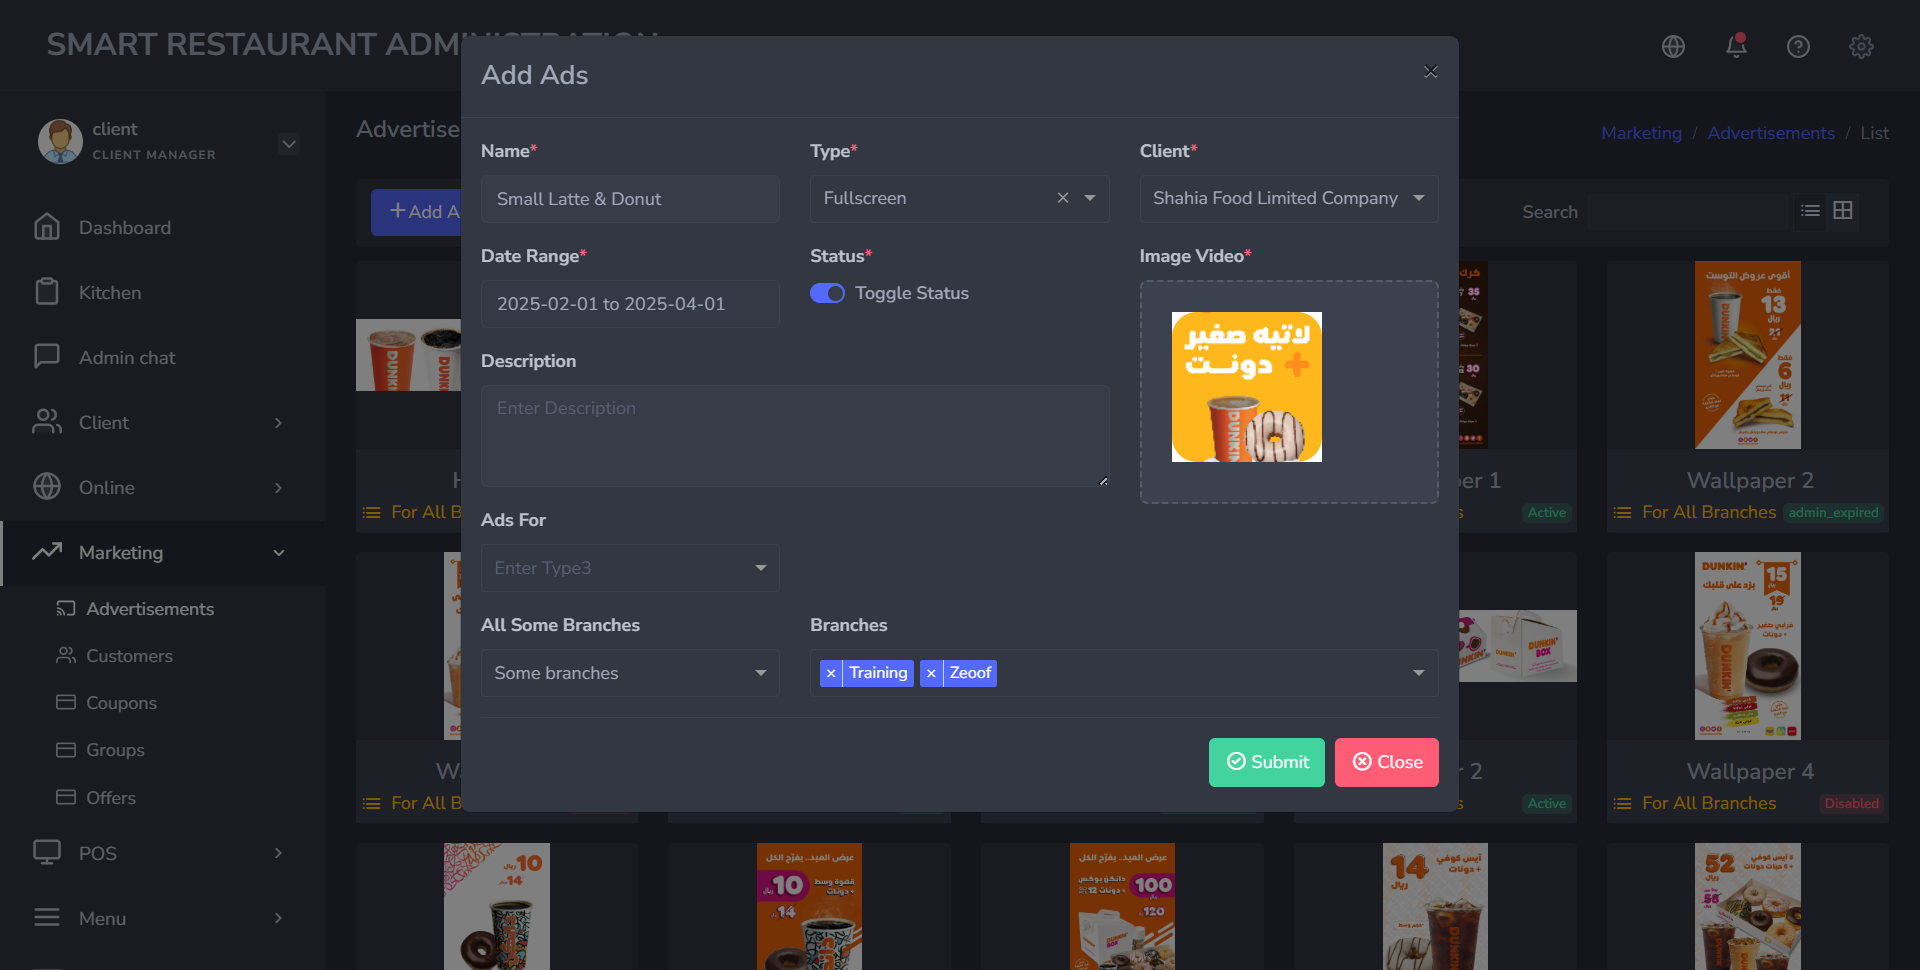Image resolution: width=1920 pixels, height=970 pixels.
Task: Open the help question mark icon
Action: pos(1798,46)
